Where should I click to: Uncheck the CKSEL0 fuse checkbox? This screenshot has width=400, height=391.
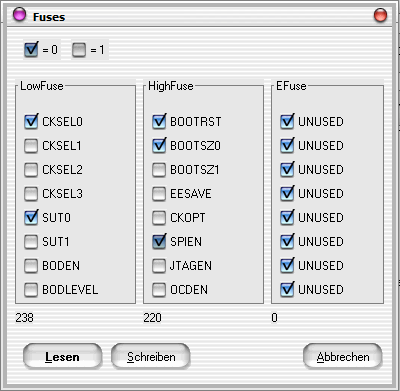pyautogui.click(x=31, y=122)
